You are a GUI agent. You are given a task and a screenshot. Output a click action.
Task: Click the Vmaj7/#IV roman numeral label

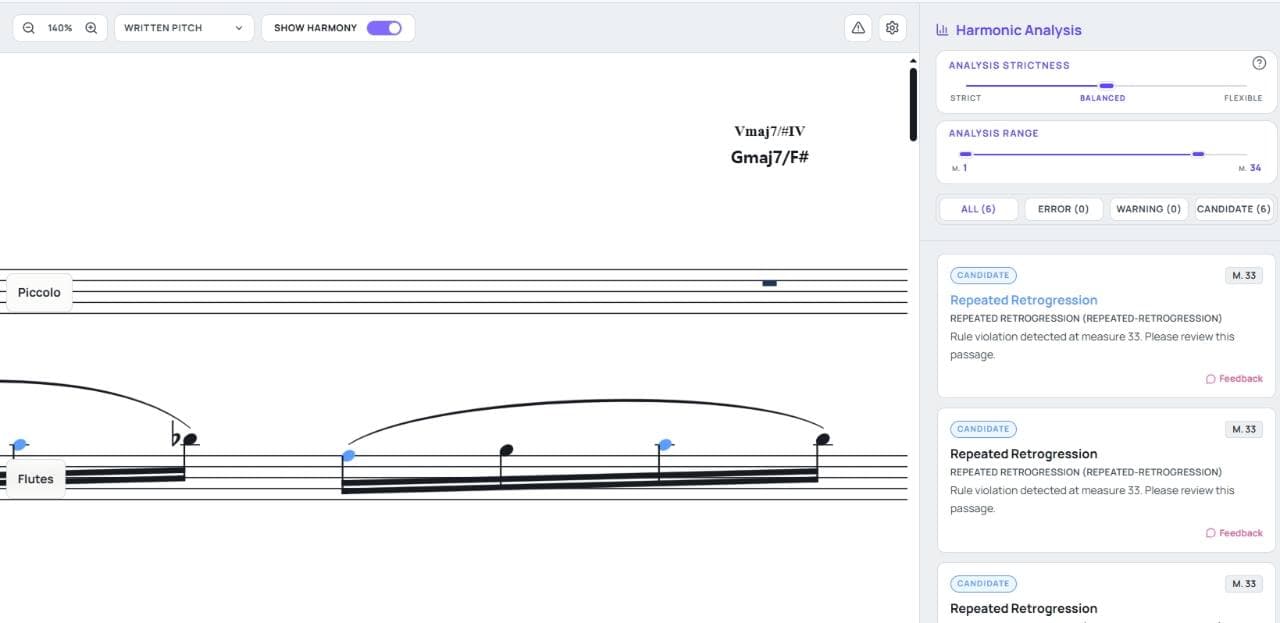click(769, 131)
